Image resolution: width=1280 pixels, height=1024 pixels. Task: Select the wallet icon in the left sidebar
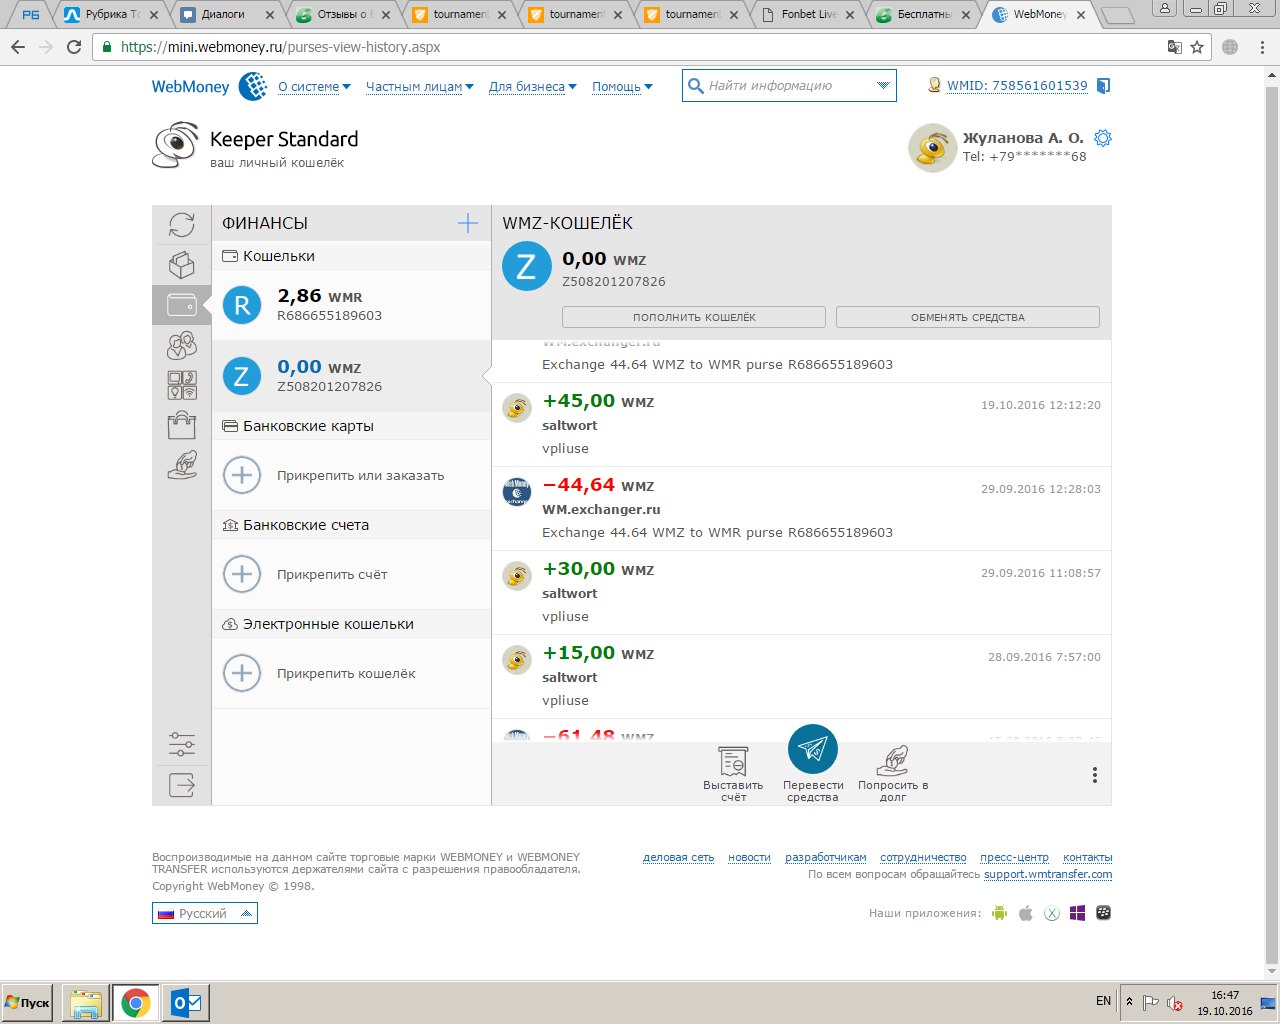[x=181, y=304]
